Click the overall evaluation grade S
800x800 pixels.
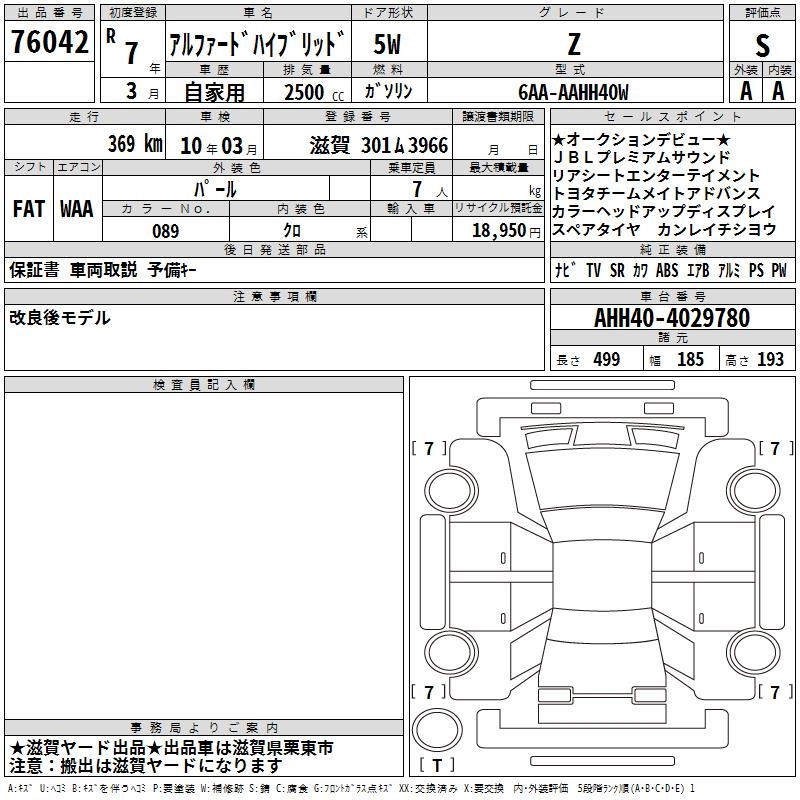coord(763,46)
